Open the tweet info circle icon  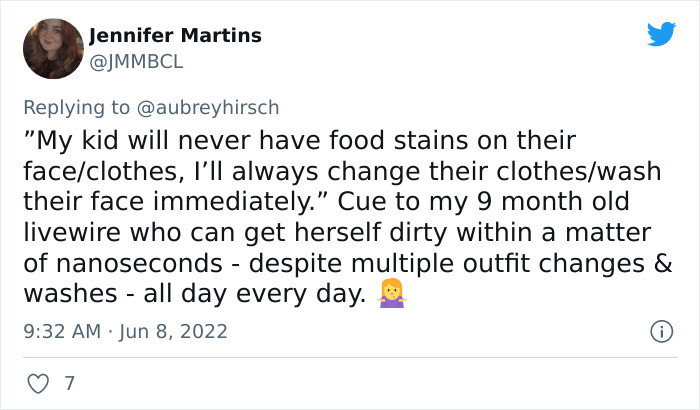pyautogui.click(x=660, y=330)
